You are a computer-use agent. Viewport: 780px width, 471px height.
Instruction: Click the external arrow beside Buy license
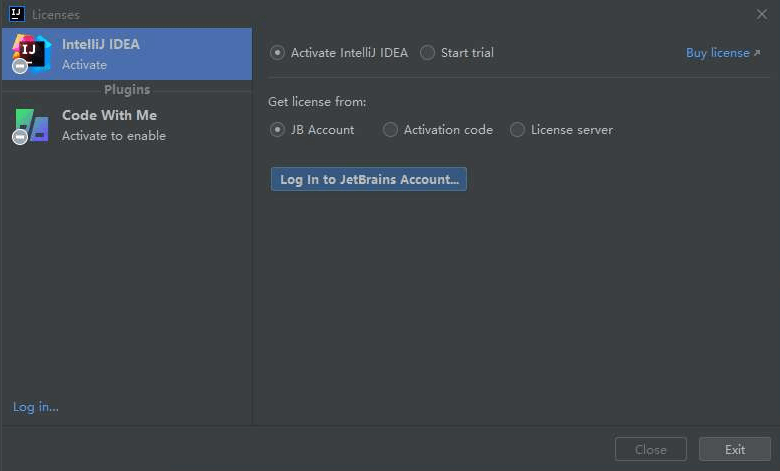pyautogui.click(x=757, y=53)
